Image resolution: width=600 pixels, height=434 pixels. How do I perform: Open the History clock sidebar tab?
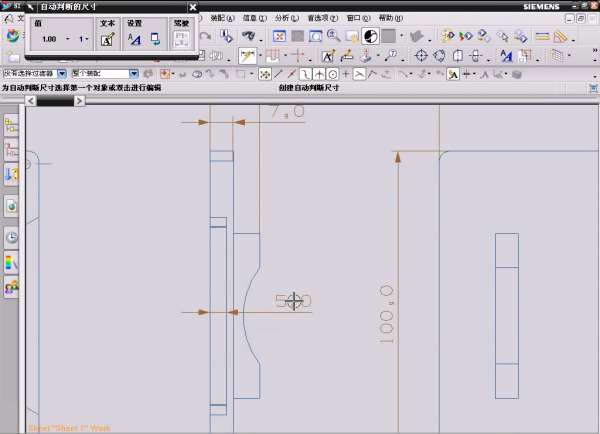[x=11, y=237]
